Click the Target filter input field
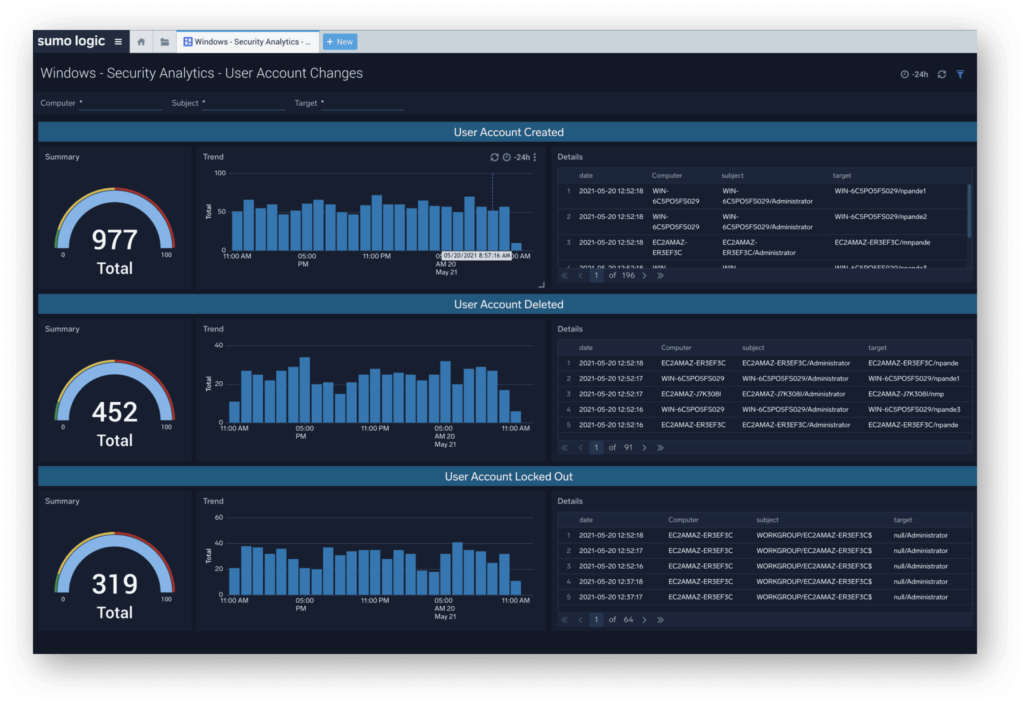 (x=364, y=103)
